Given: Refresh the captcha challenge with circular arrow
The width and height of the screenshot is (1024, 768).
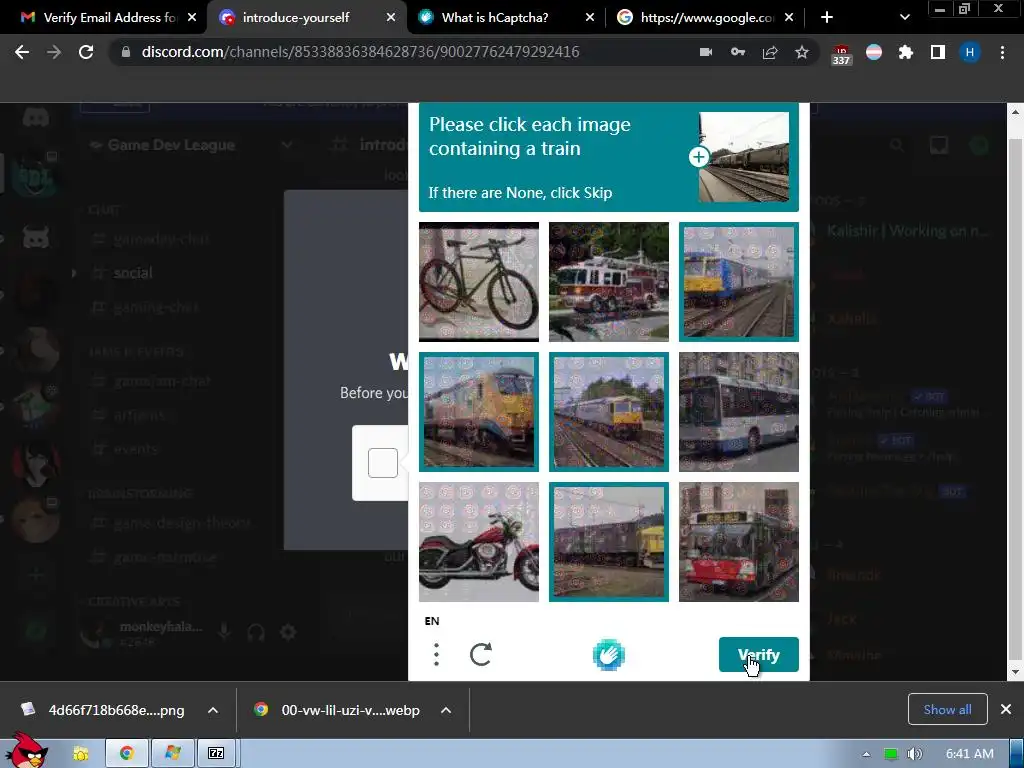Looking at the screenshot, I should click(x=481, y=654).
